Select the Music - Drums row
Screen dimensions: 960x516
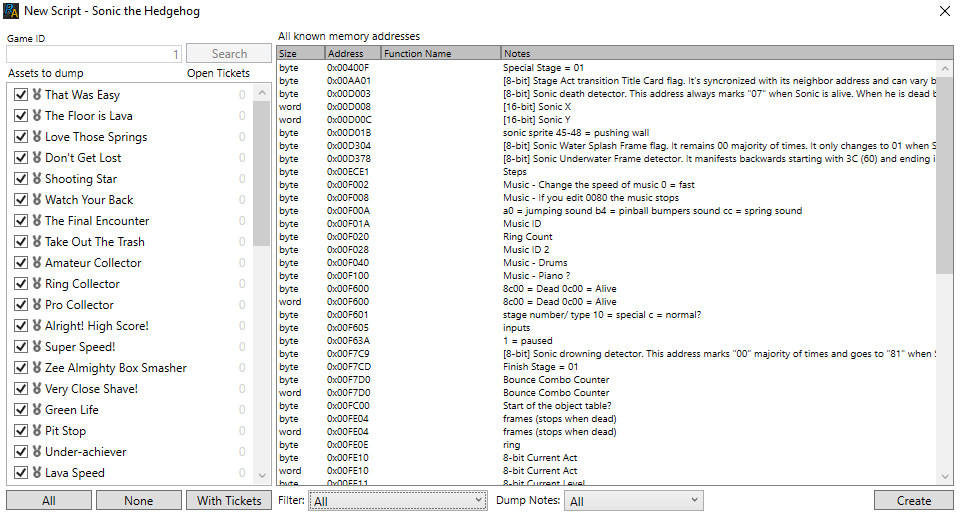(x=606, y=263)
